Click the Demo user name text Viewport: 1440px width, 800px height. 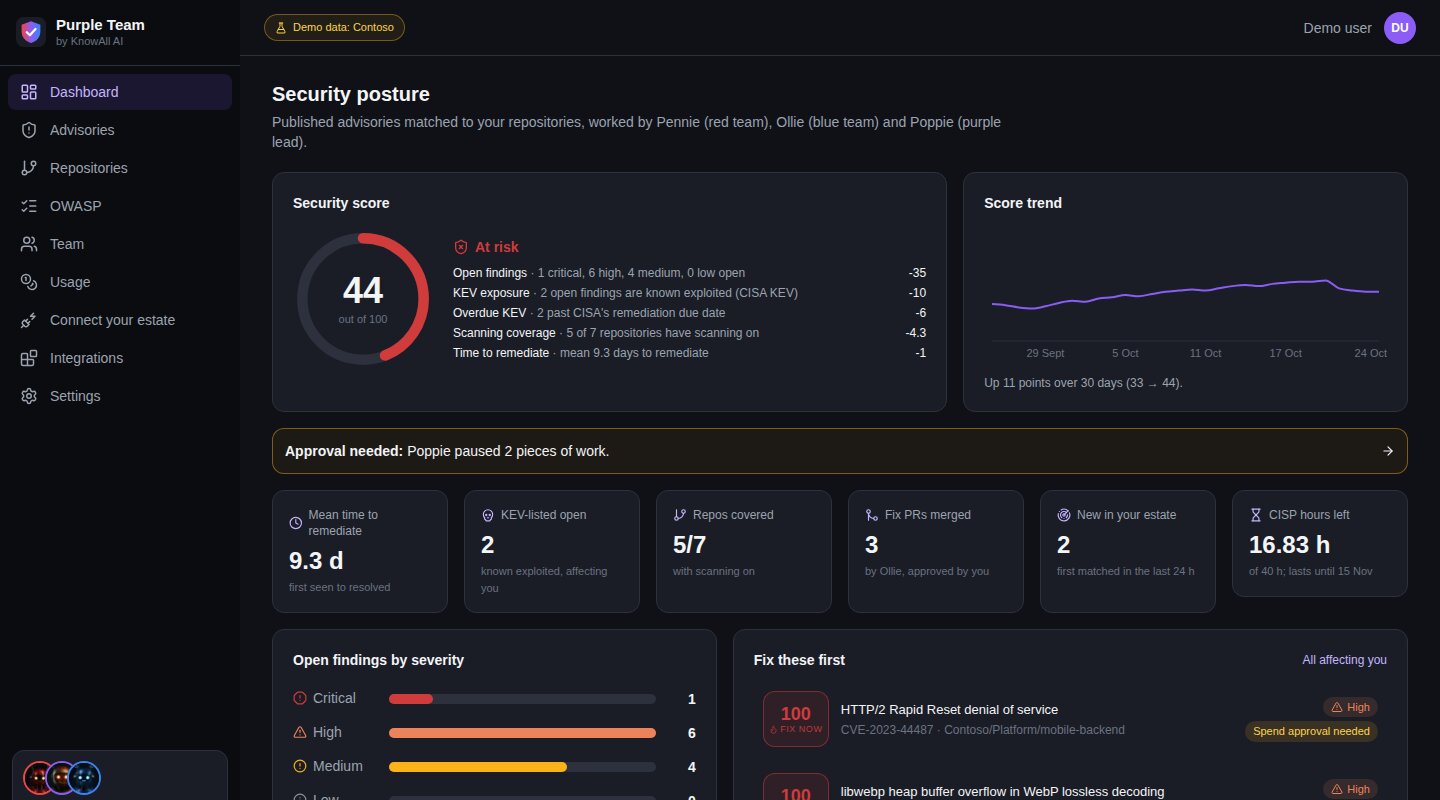pyautogui.click(x=1338, y=28)
